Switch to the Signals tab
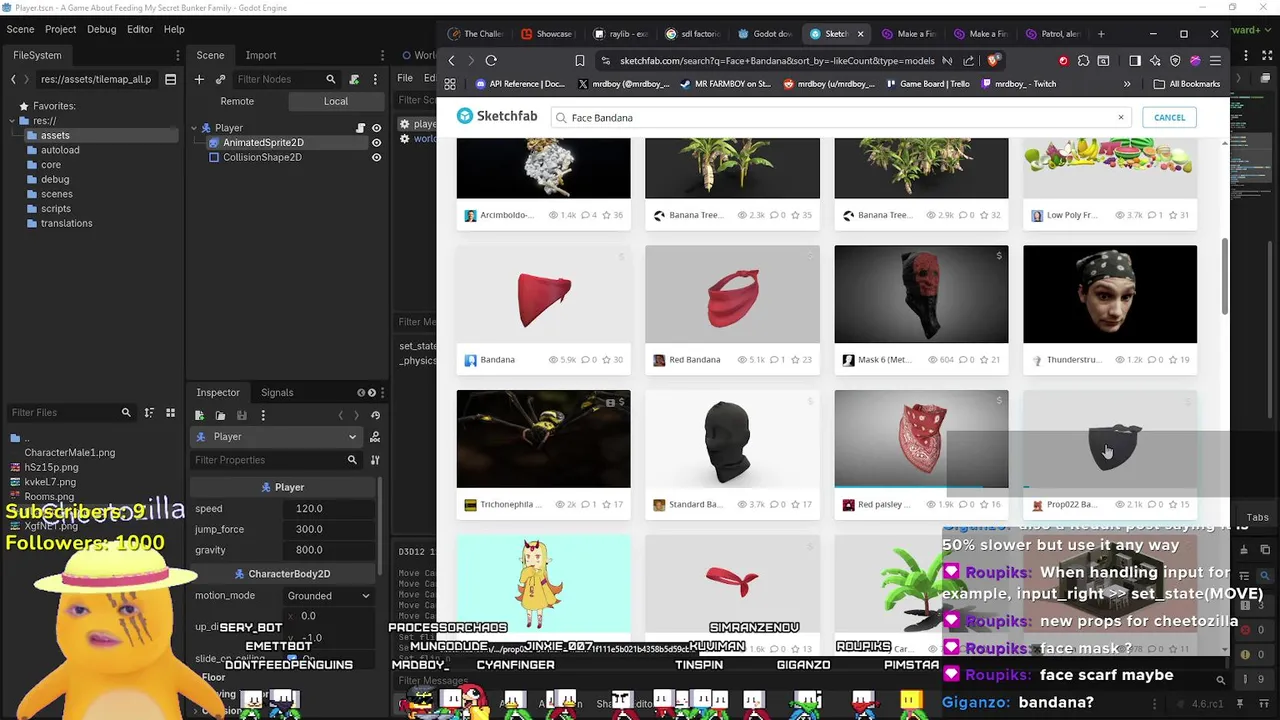Screen dimensions: 1280x720 tap(277, 392)
